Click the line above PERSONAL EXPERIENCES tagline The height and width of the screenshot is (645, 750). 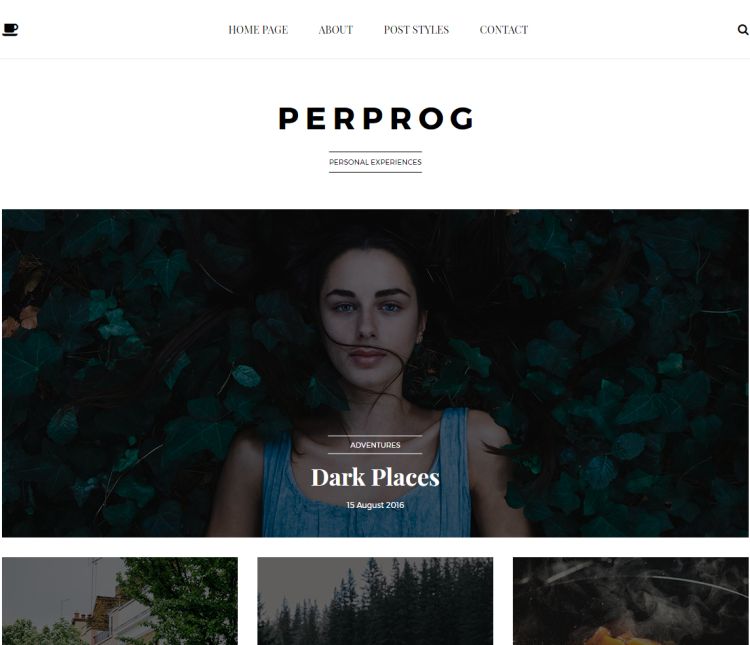(x=375, y=152)
